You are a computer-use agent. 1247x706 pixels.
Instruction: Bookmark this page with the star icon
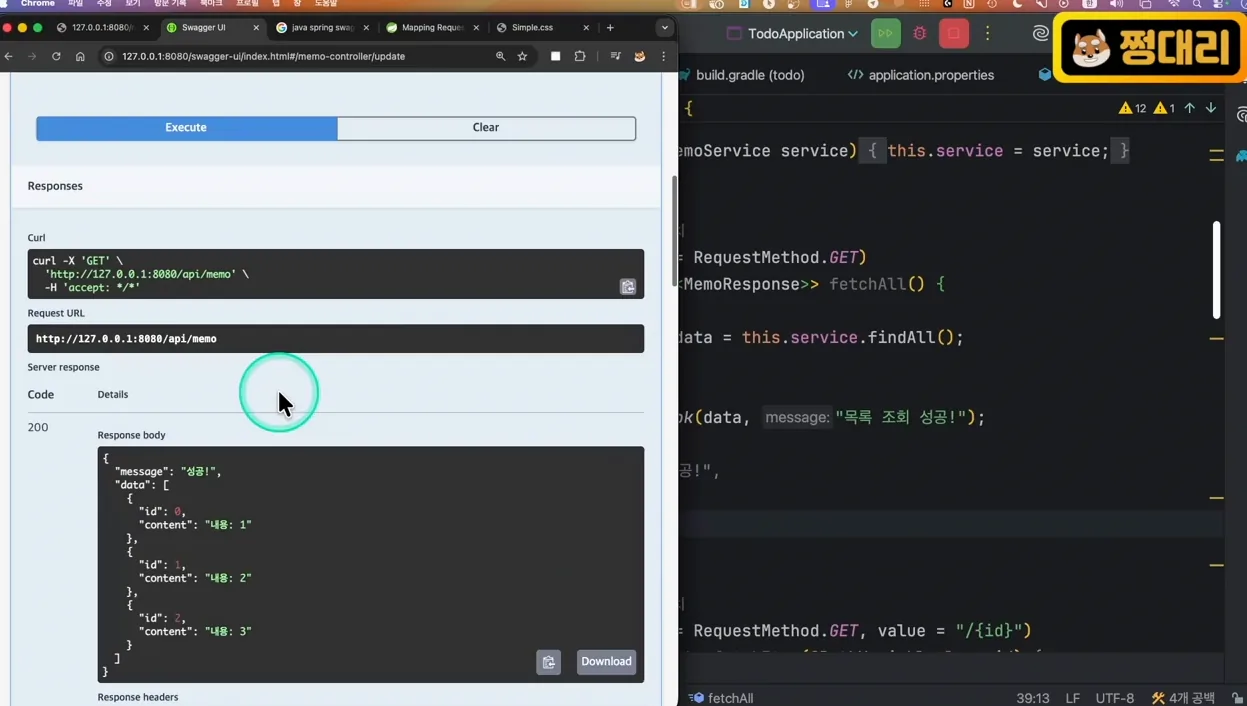[x=522, y=56]
